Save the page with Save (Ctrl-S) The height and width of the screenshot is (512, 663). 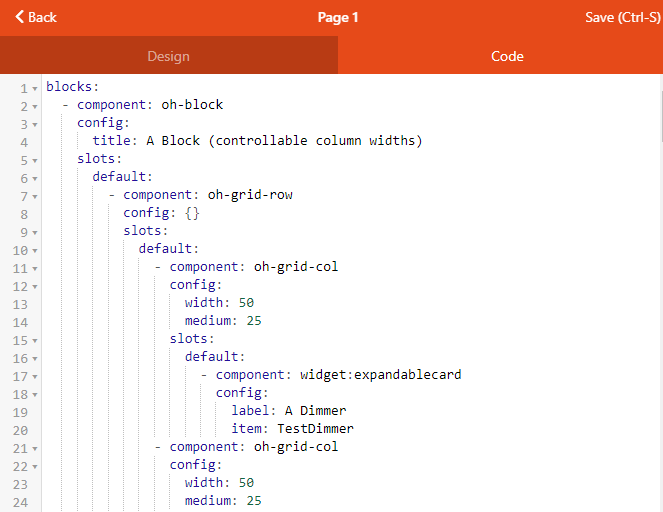point(620,17)
